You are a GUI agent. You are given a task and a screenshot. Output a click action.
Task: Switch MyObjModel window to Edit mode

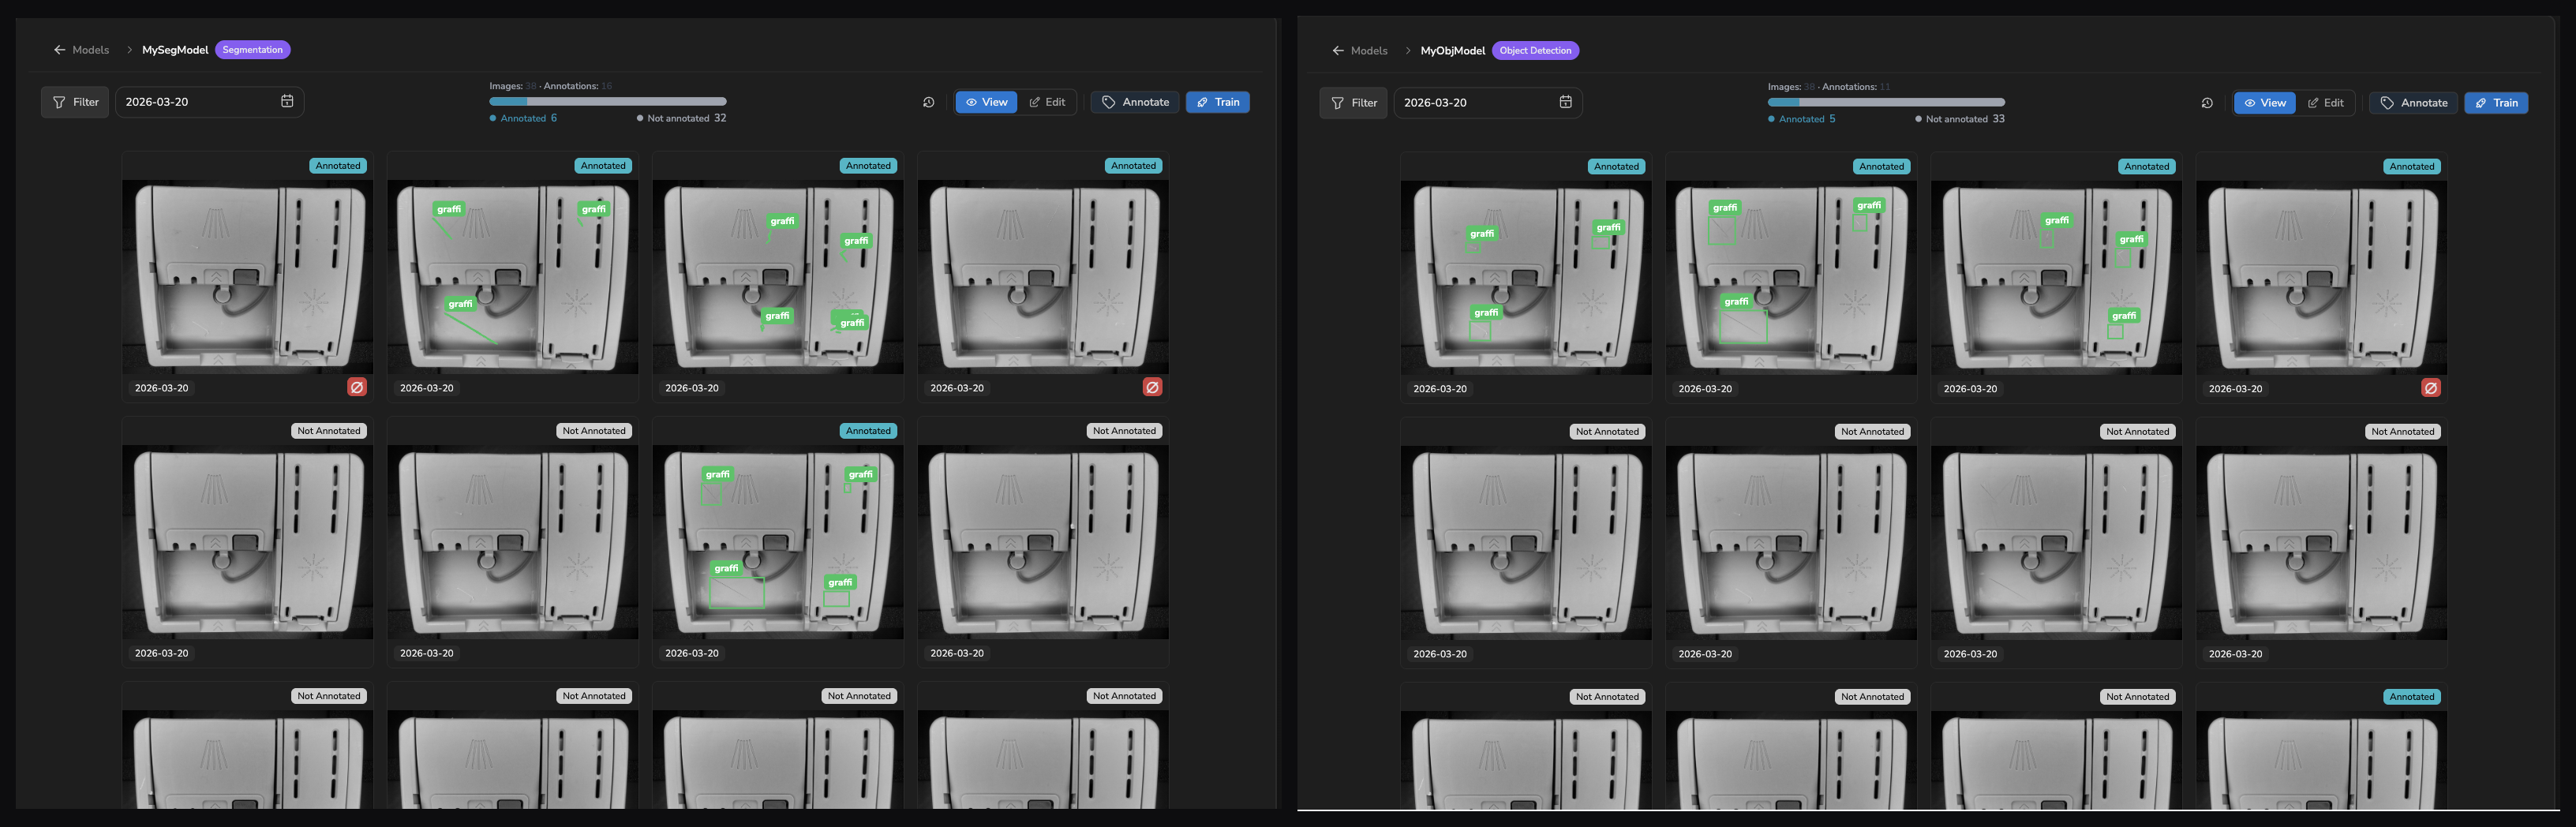coord(2326,103)
